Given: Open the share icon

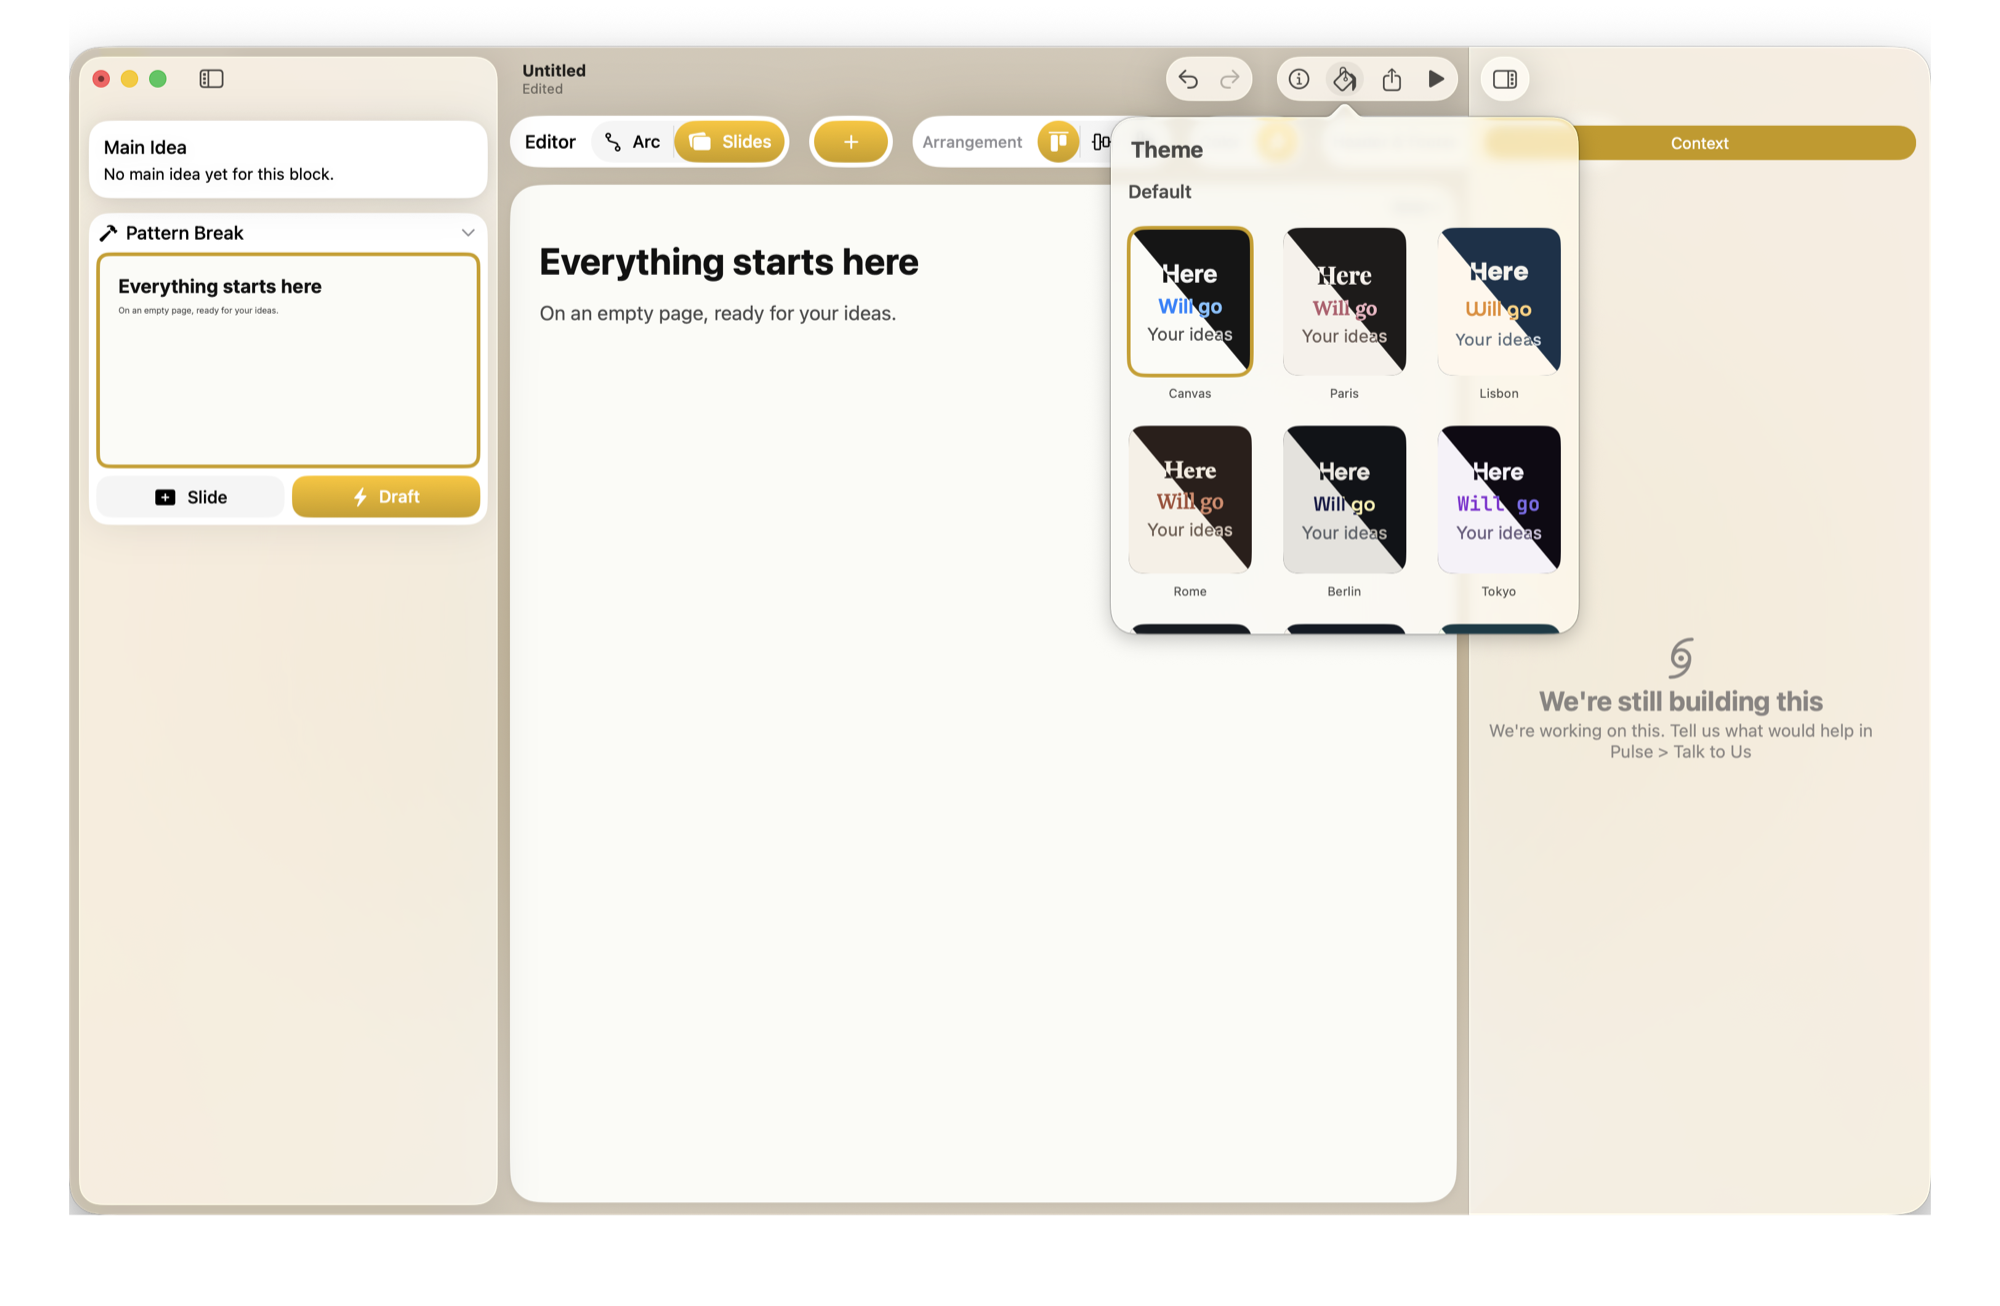Looking at the screenshot, I should 1391,79.
